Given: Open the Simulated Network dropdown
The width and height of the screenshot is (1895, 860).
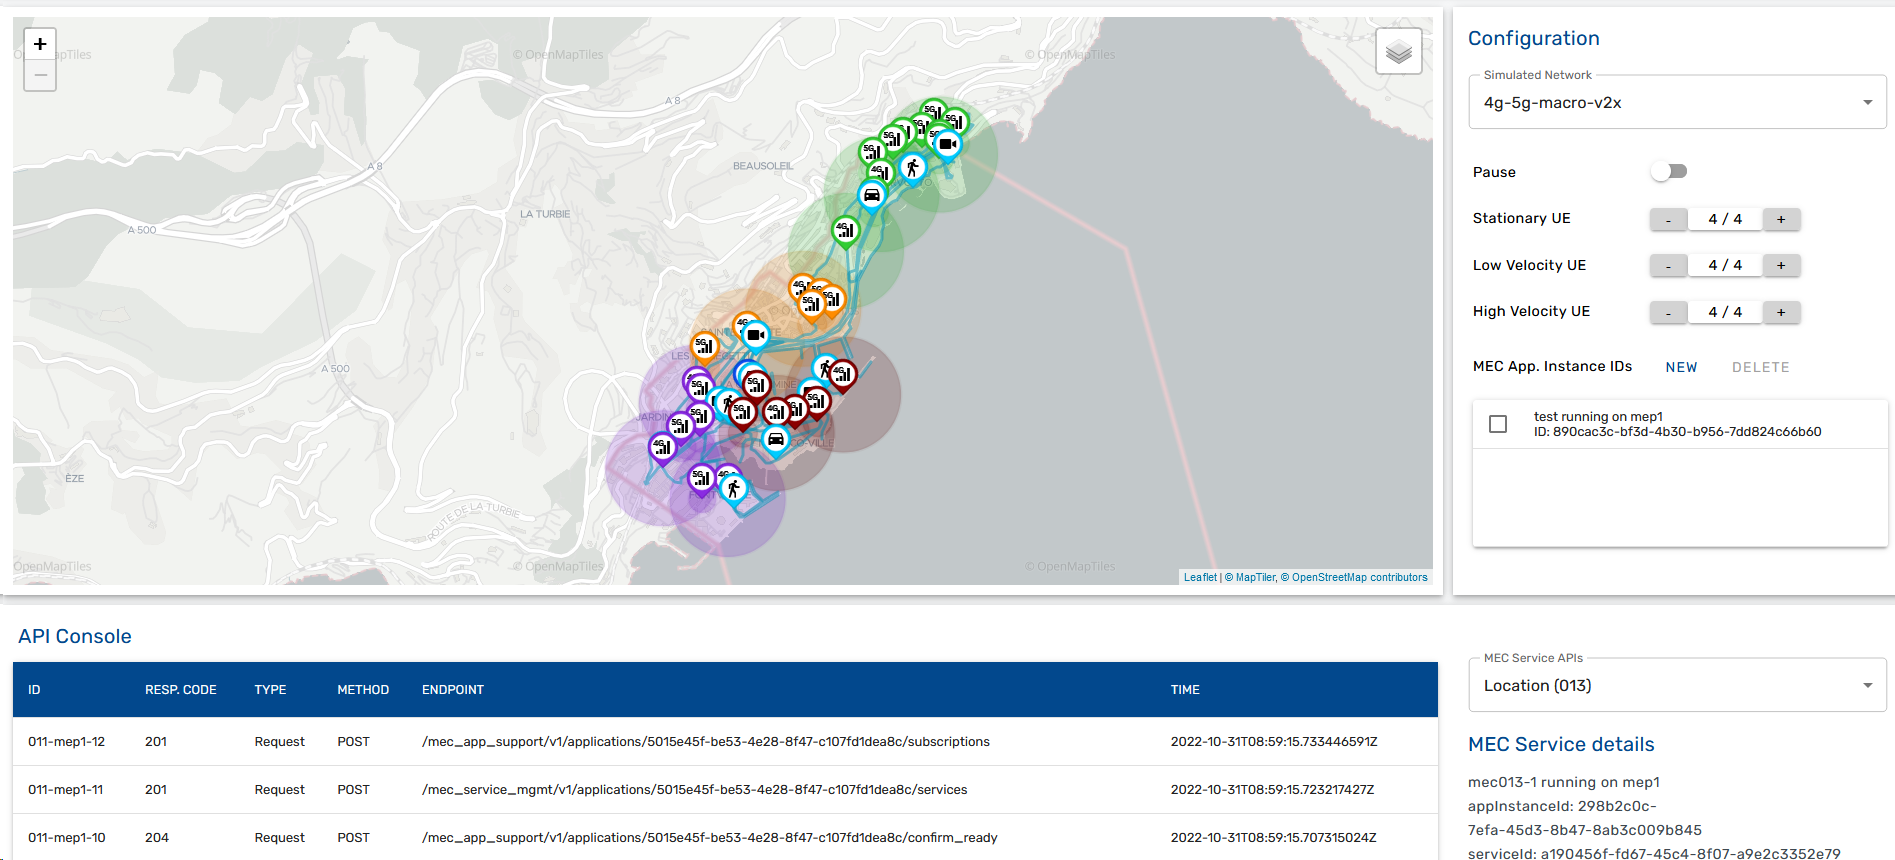Looking at the screenshot, I should (1677, 103).
